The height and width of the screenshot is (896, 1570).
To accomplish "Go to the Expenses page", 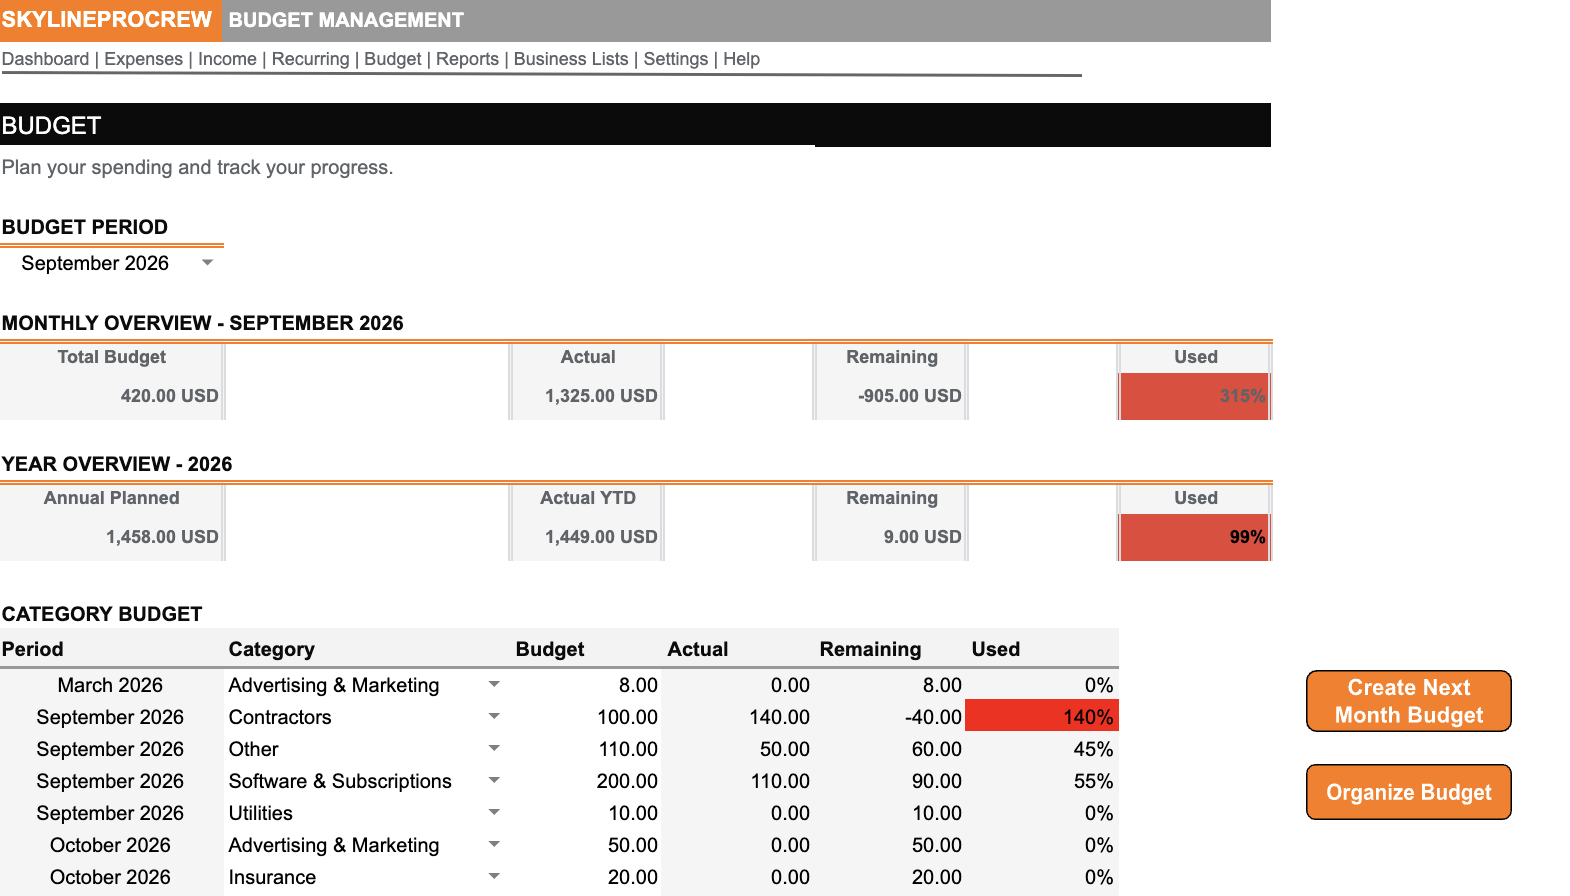I will point(143,59).
